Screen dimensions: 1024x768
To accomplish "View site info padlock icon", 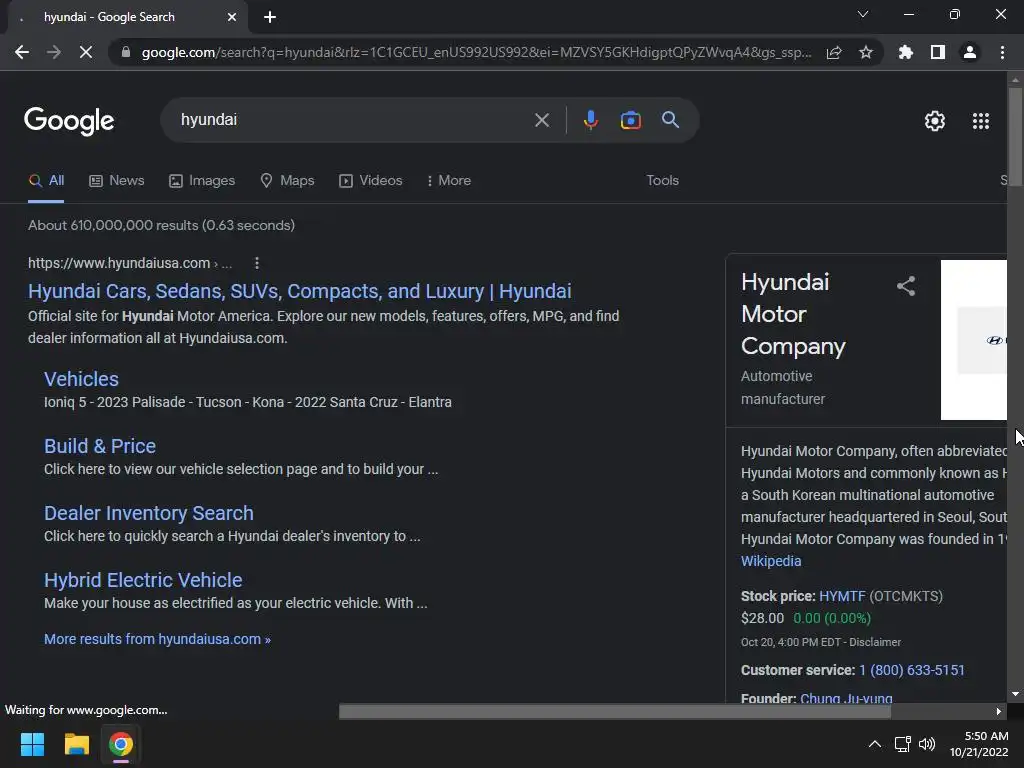I will coord(125,52).
